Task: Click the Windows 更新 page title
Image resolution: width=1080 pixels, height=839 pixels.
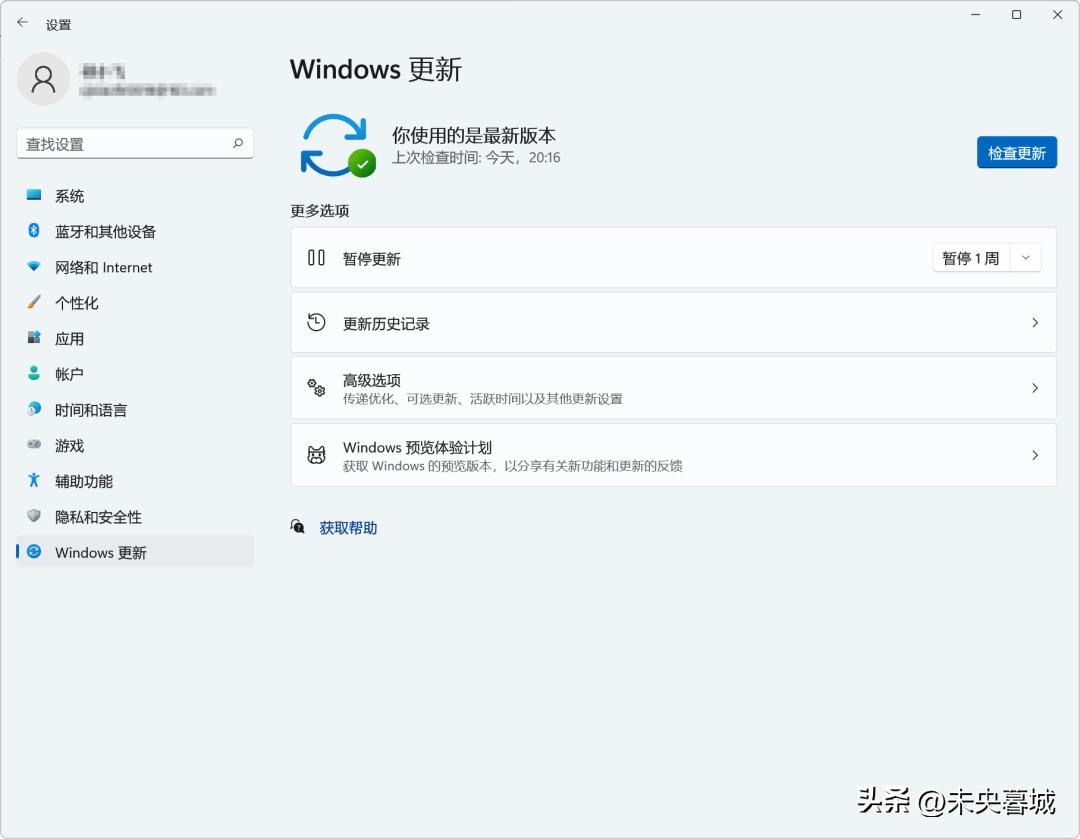Action: [x=376, y=70]
